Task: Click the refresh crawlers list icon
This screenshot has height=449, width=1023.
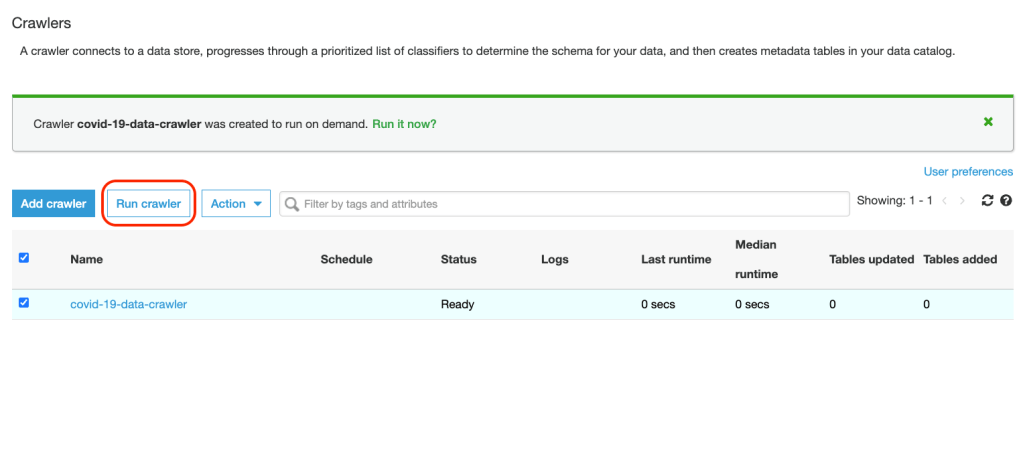Action: [x=987, y=201]
